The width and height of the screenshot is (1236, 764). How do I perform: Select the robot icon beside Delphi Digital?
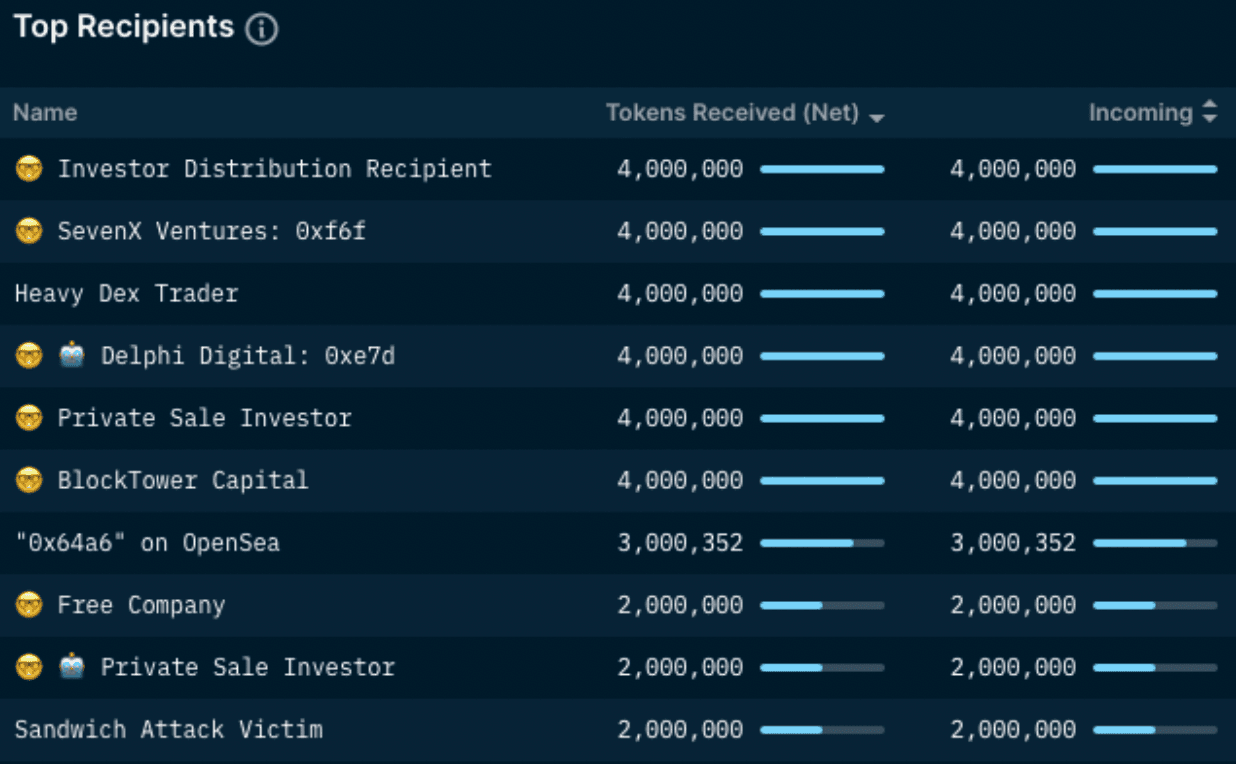pyautogui.click(x=68, y=355)
